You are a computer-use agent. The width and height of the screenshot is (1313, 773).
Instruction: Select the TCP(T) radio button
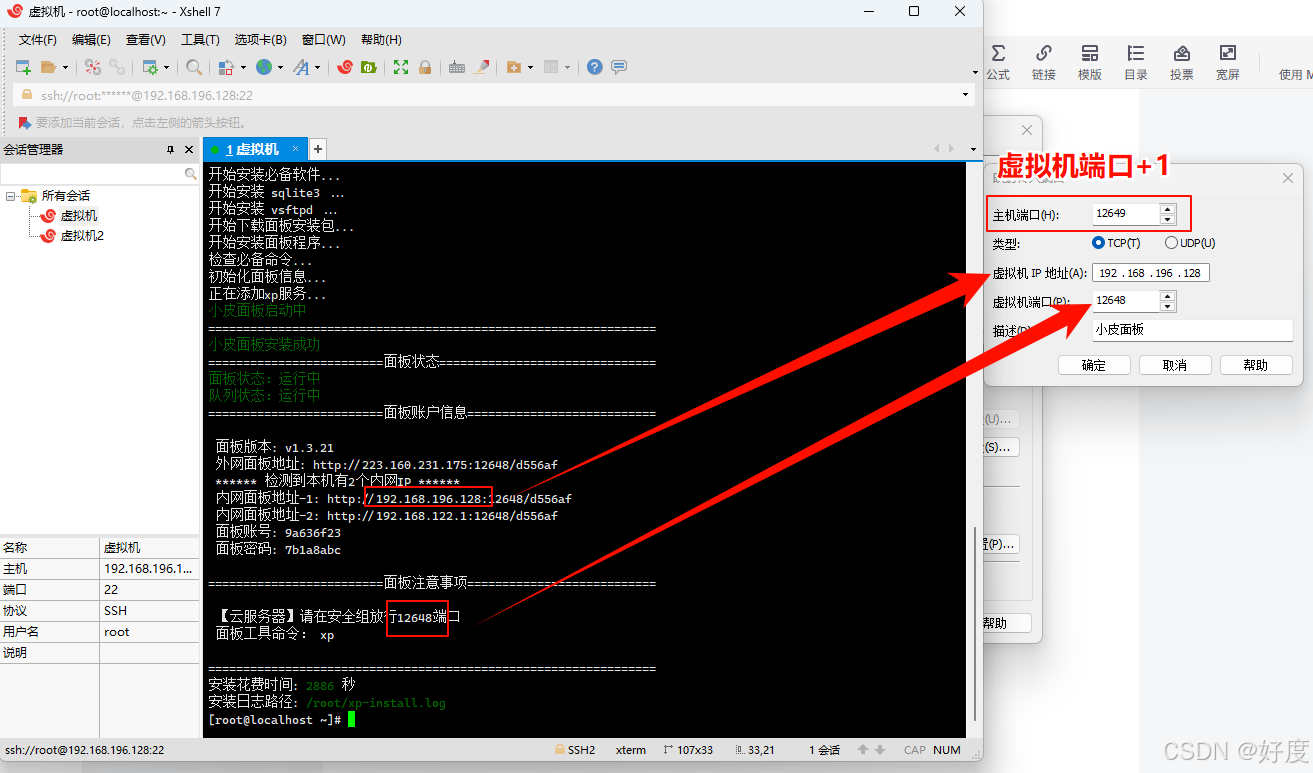click(1098, 243)
